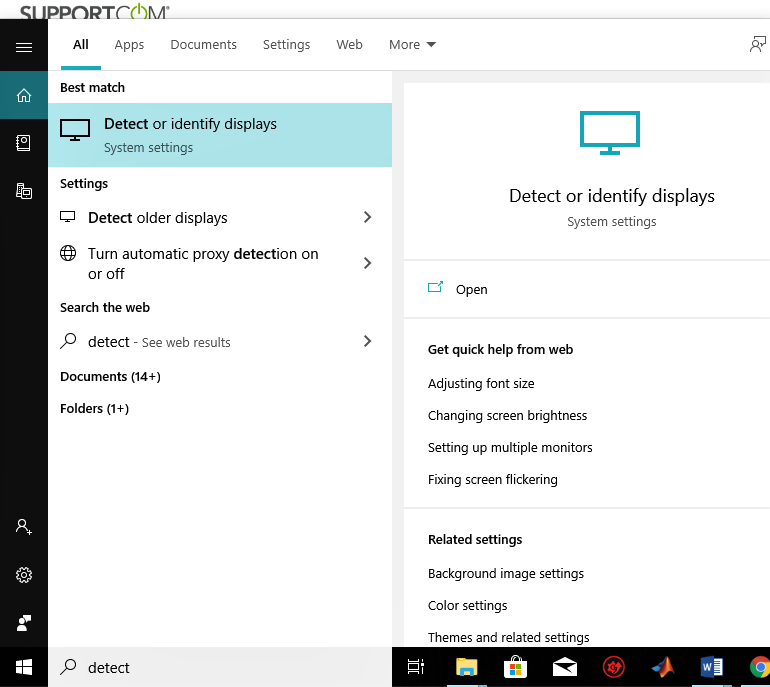Expand Detect older displays chevron

(367, 217)
